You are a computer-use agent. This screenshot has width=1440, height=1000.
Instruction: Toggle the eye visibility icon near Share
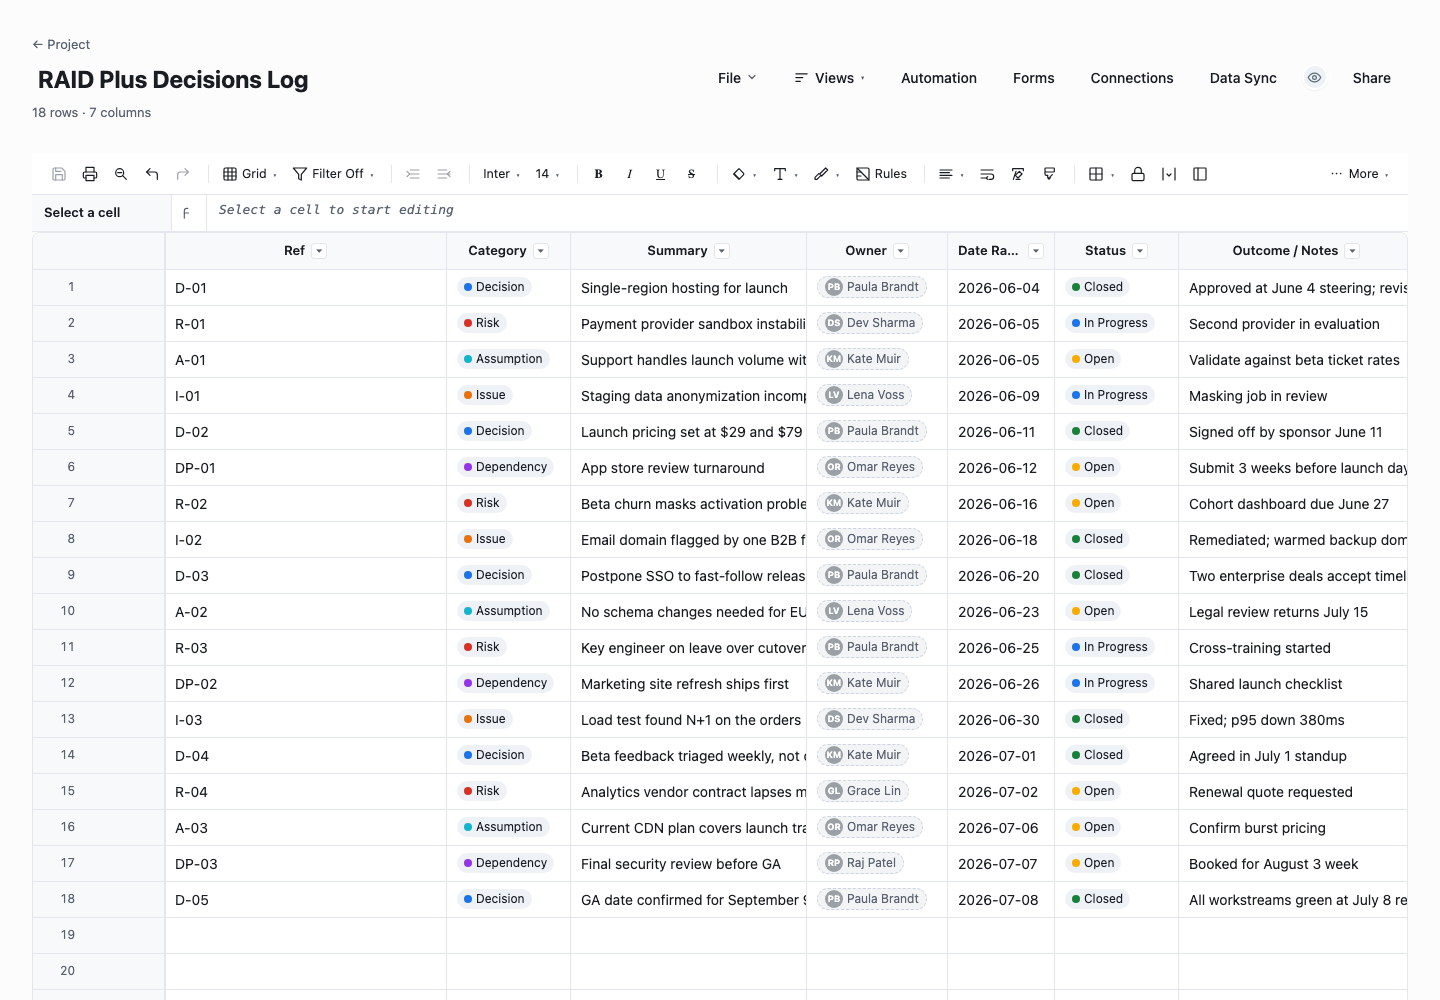[1315, 78]
